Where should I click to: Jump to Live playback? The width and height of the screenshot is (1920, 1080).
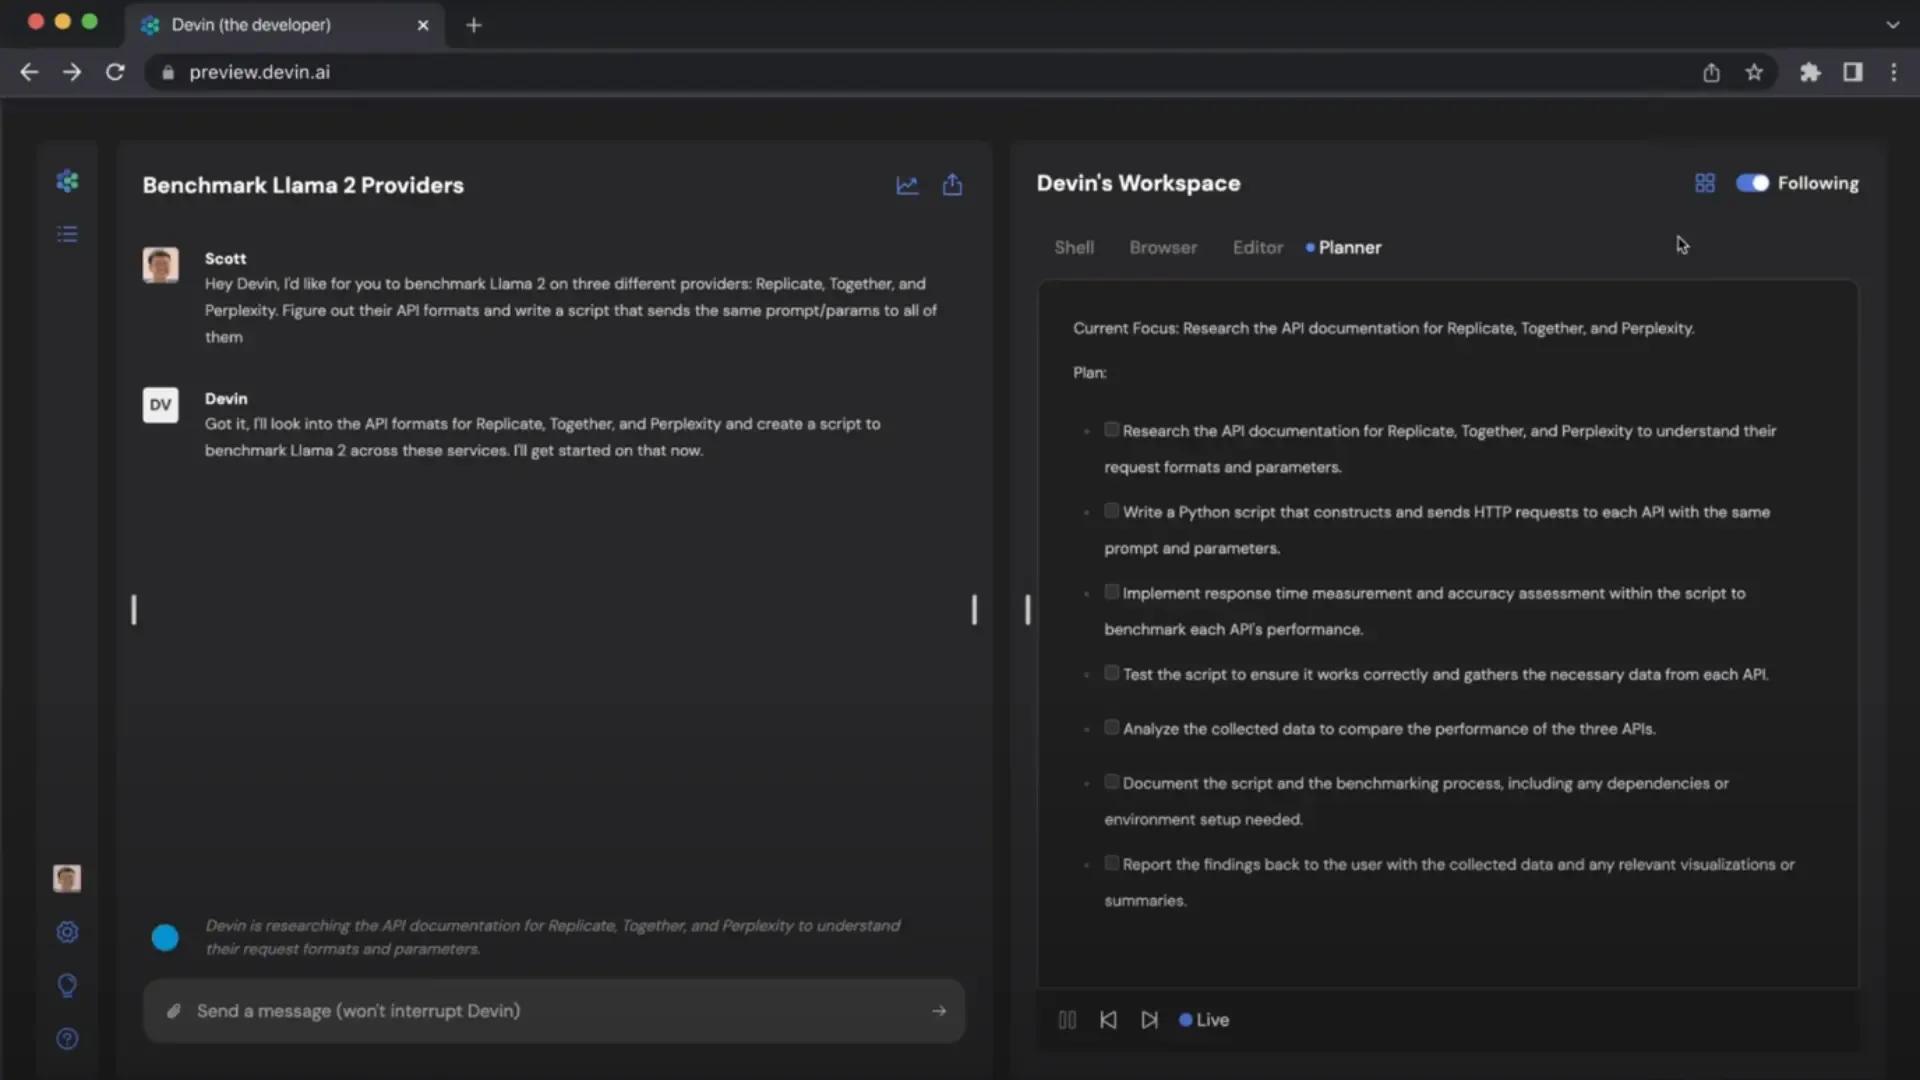(1204, 1020)
